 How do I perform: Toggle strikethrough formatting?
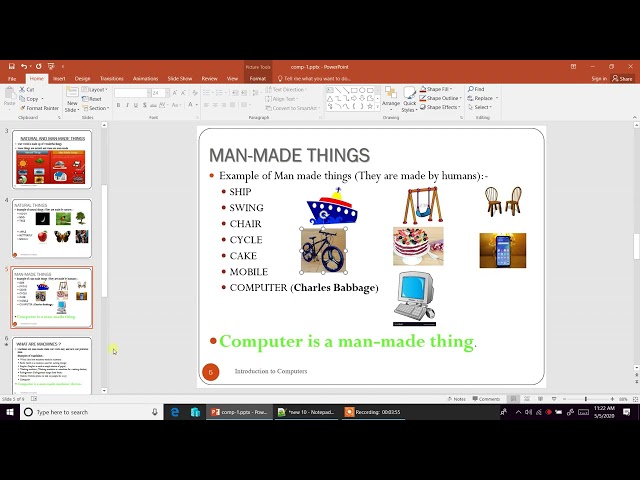153,105
